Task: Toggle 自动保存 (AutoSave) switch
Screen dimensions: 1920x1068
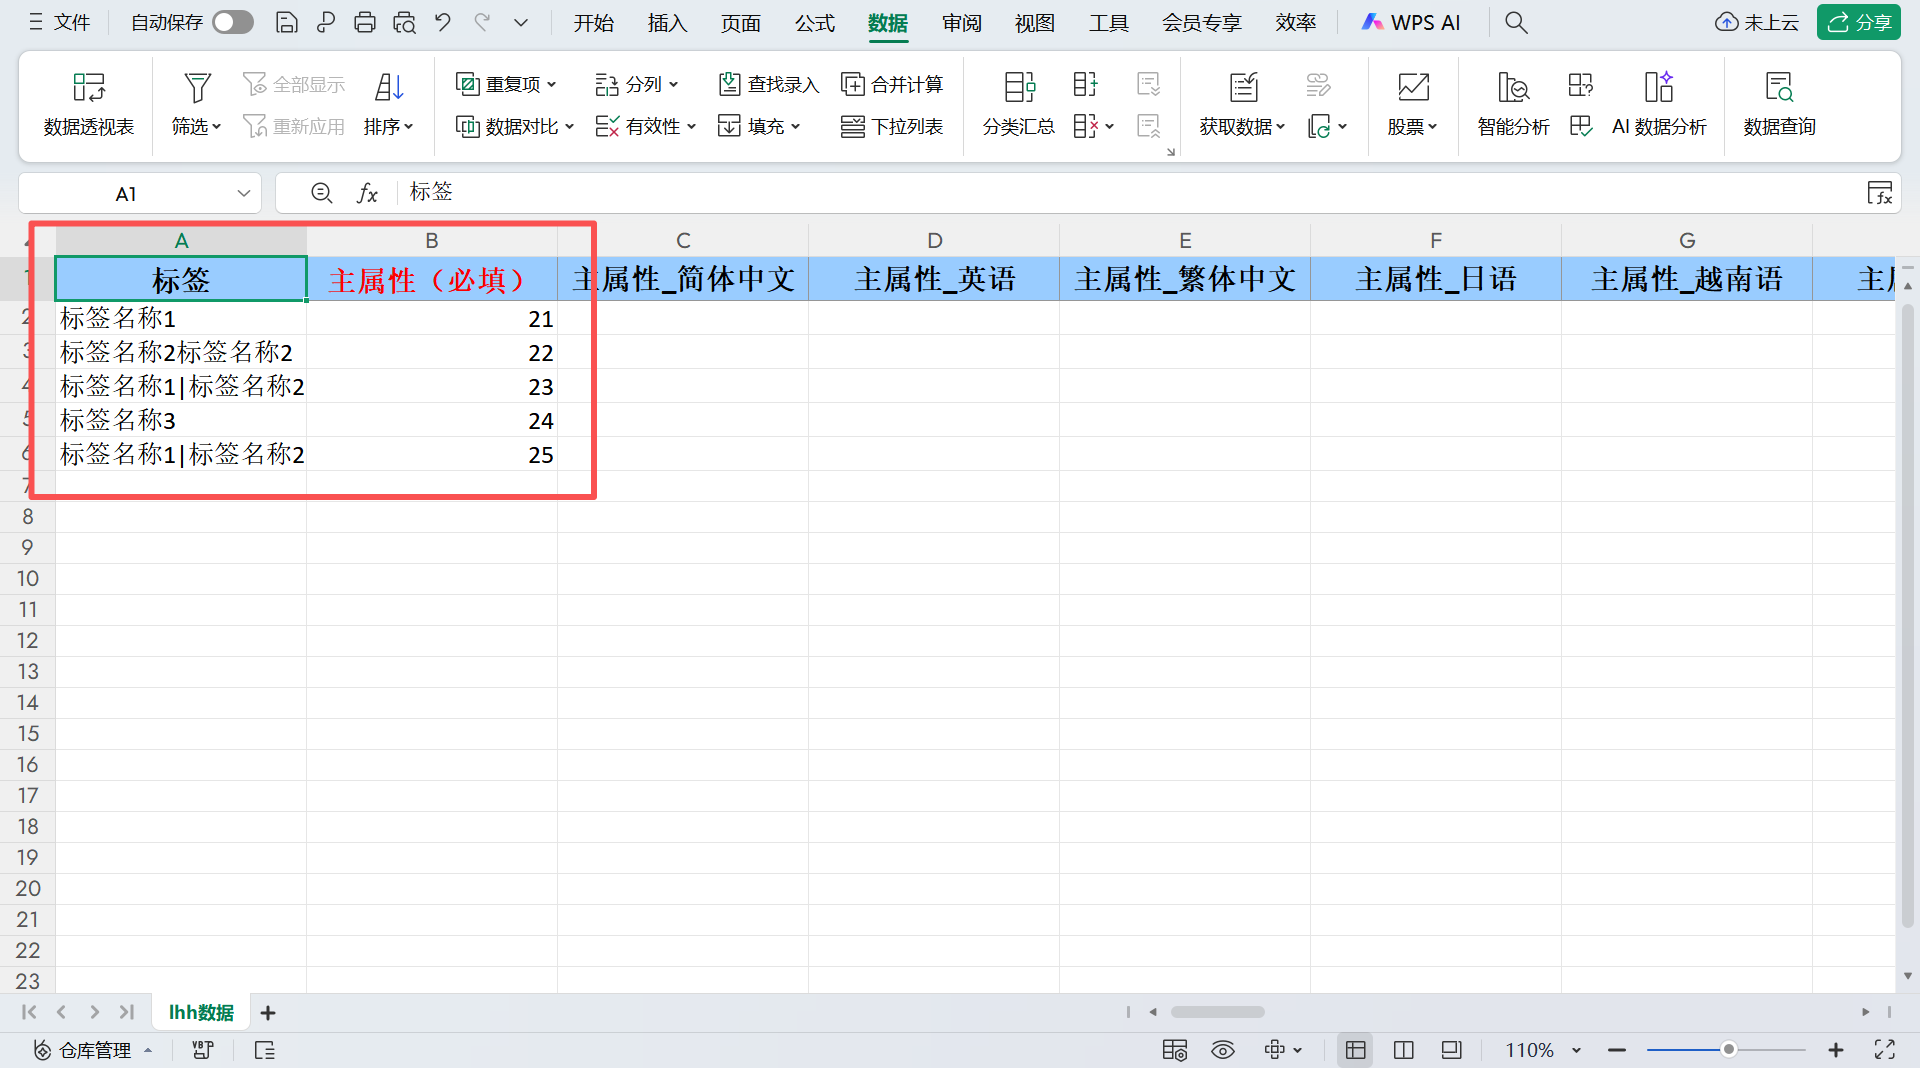Action: 232,21
